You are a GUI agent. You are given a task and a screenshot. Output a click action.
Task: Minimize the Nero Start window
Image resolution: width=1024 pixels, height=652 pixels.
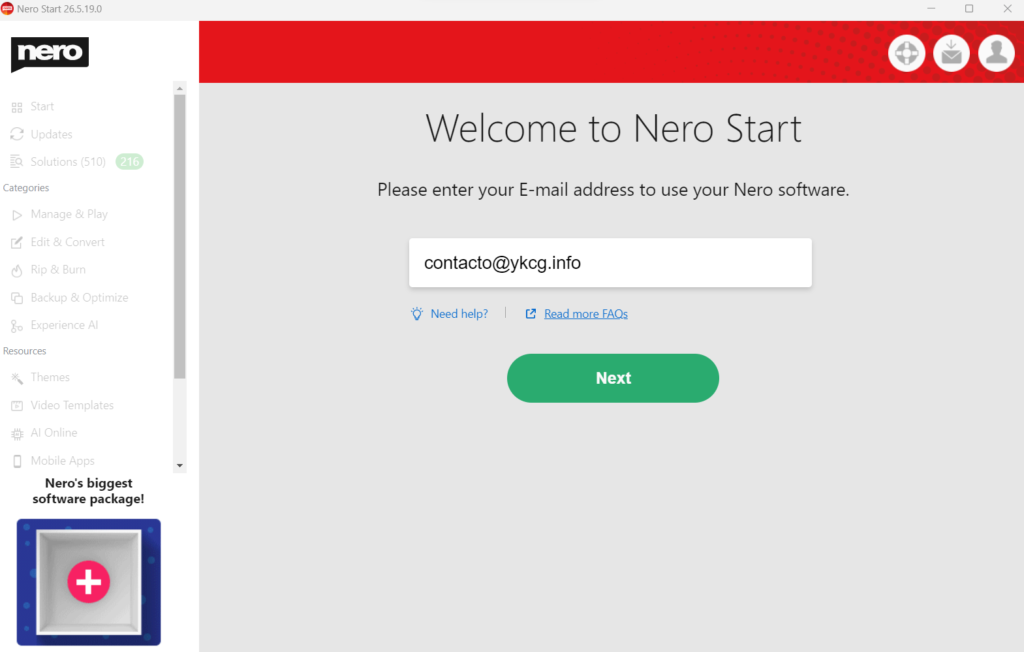931,8
